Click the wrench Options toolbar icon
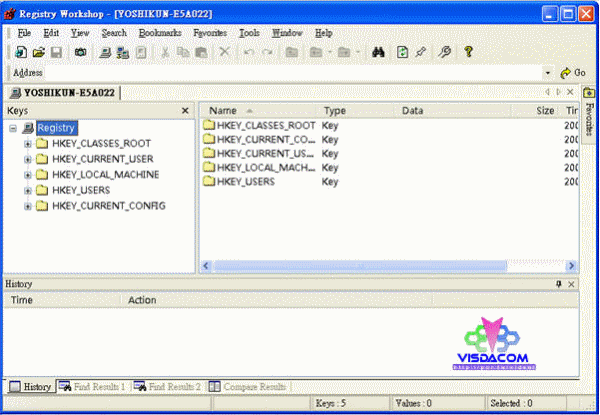 click(445, 52)
